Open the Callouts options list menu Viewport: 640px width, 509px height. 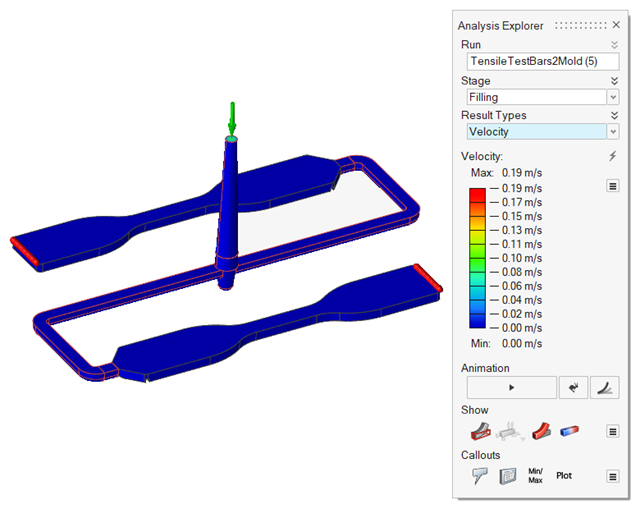[x=612, y=476]
